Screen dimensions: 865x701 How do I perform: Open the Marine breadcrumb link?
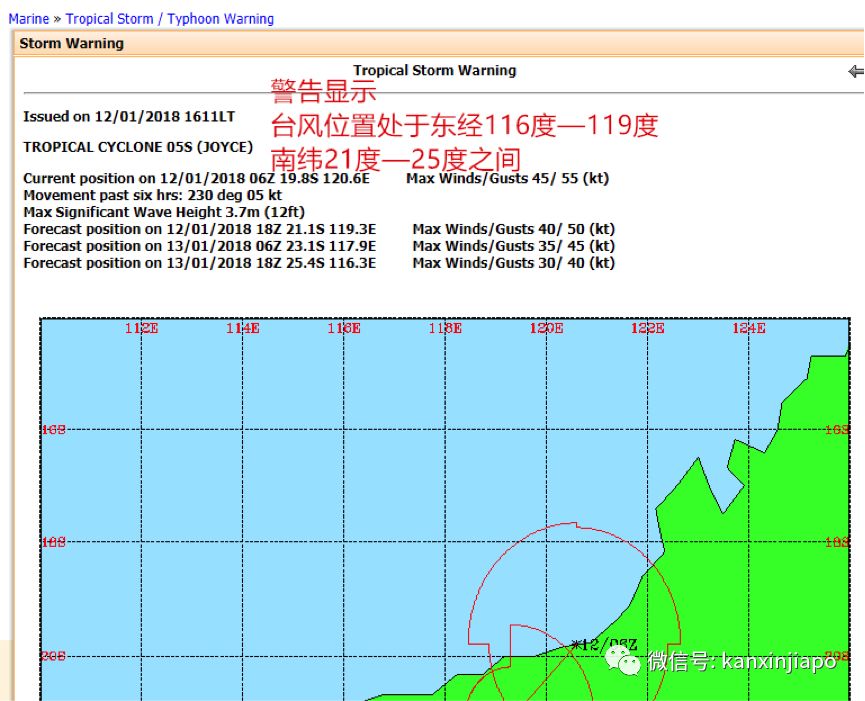point(28,19)
